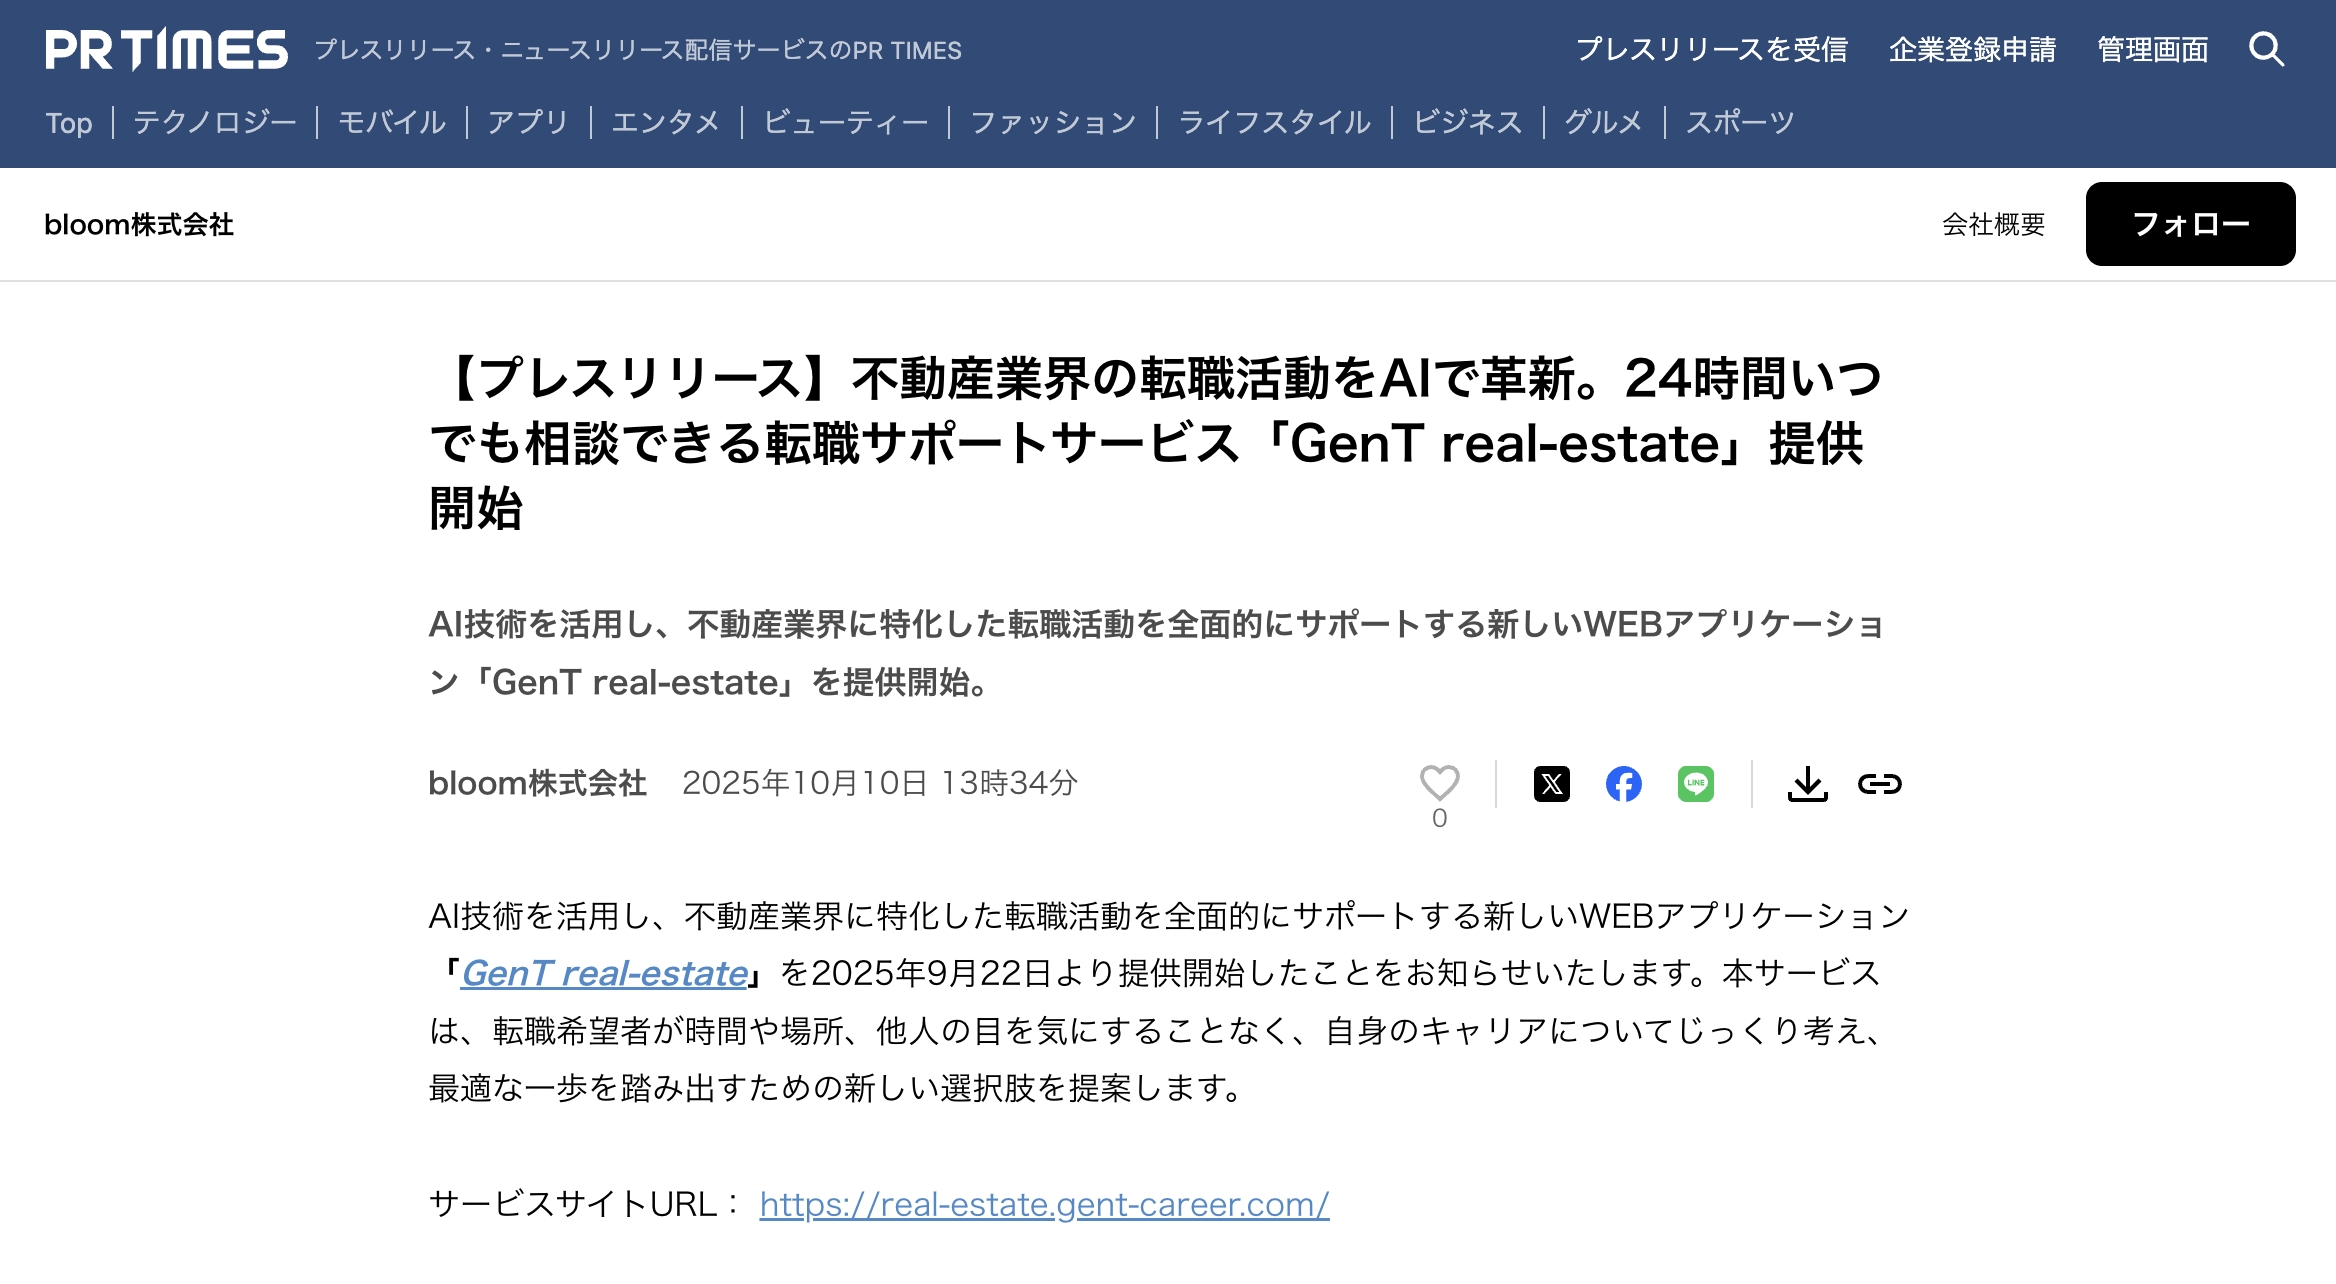Open 会社概要 company overview link
2336x1284 pixels.
(x=1993, y=224)
